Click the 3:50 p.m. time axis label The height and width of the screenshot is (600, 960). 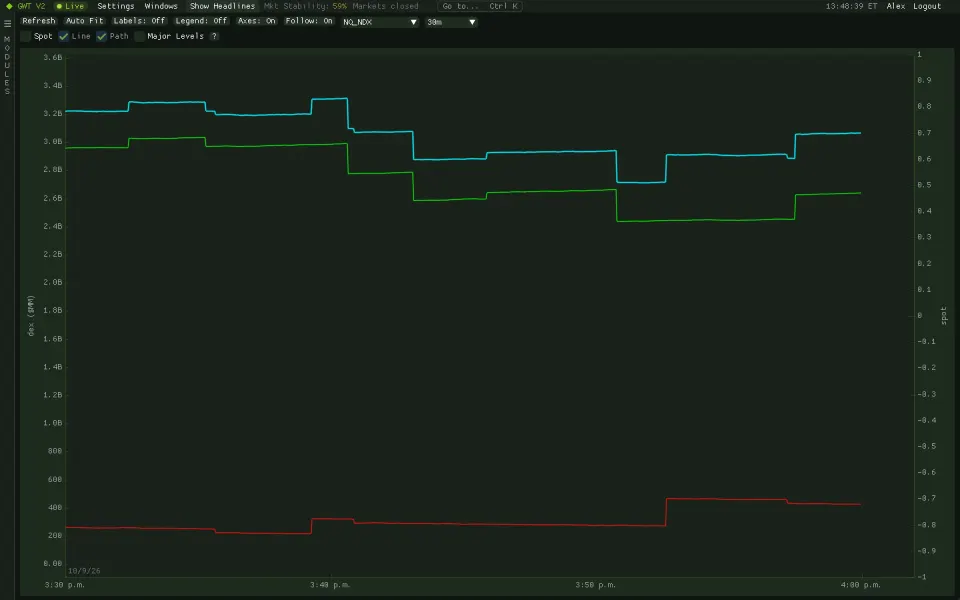pos(595,585)
